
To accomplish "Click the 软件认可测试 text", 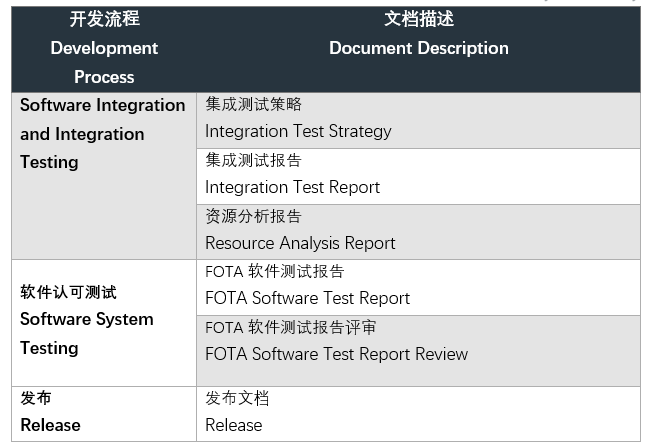I will click(x=68, y=292).
